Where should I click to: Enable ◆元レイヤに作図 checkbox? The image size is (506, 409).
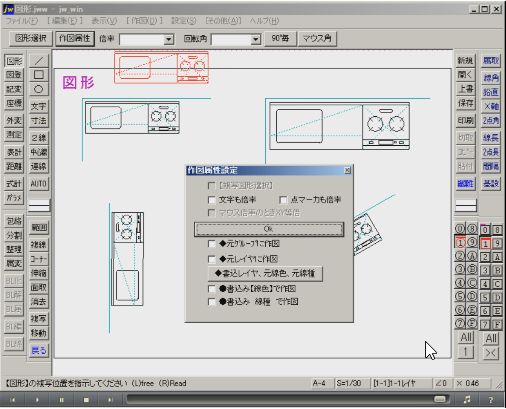211,259
